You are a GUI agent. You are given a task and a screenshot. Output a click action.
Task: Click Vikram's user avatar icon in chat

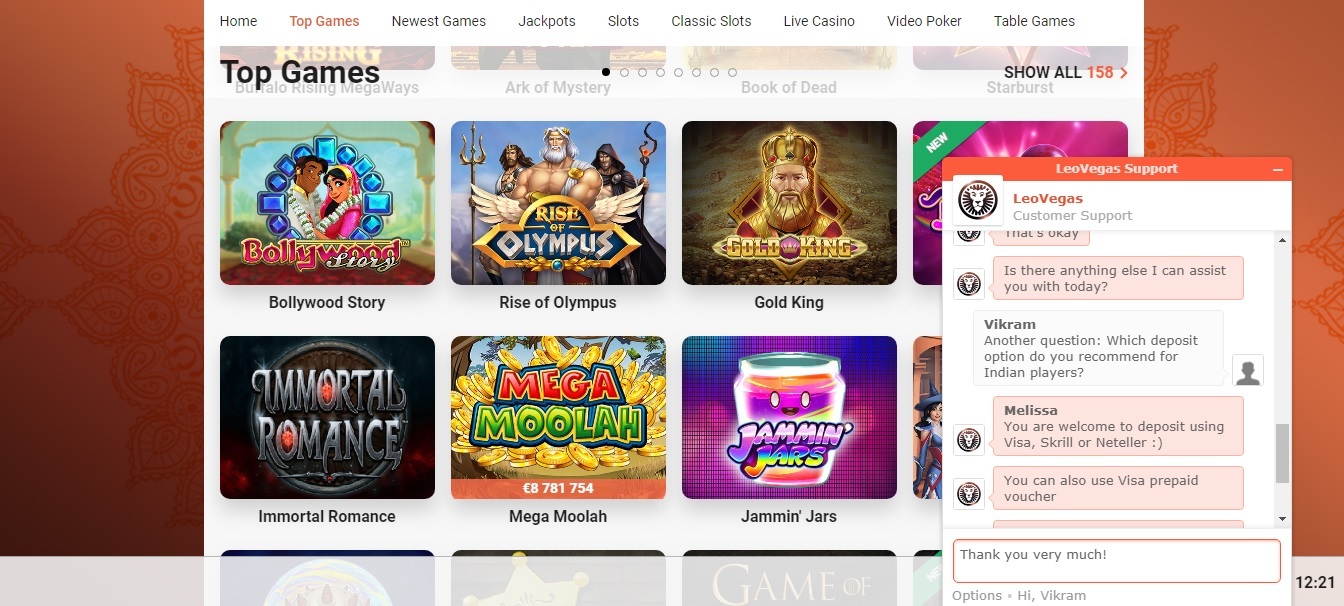tap(1247, 371)
